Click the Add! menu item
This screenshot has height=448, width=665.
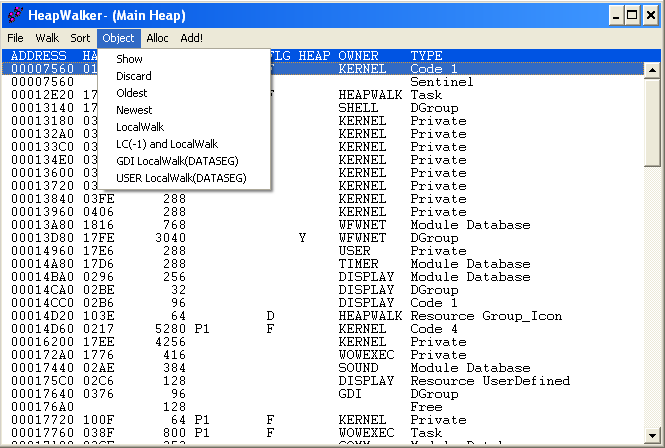[x=191, y=38]
